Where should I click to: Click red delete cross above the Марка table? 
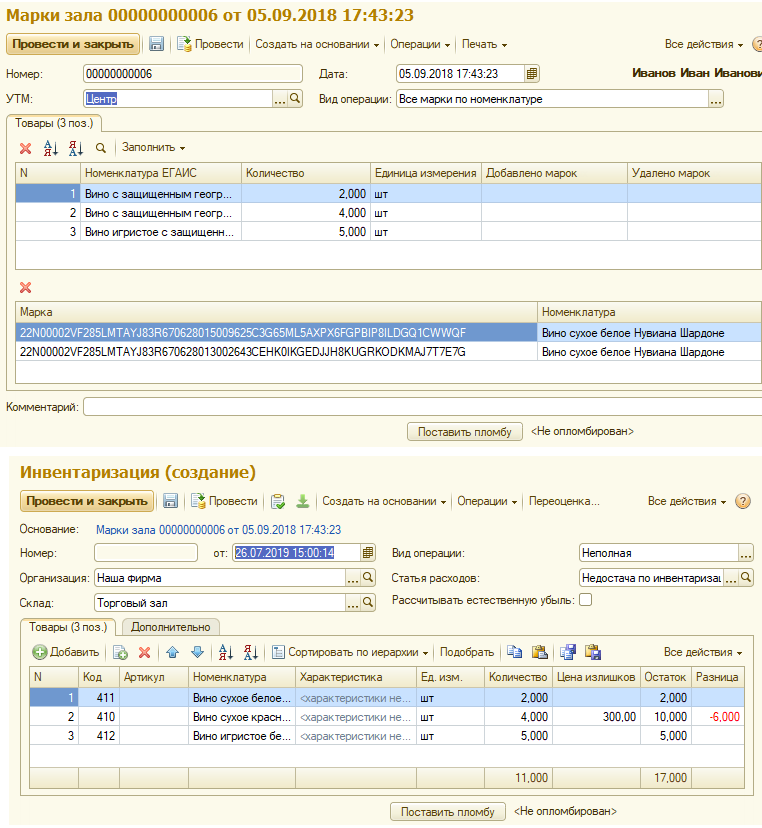26,287
